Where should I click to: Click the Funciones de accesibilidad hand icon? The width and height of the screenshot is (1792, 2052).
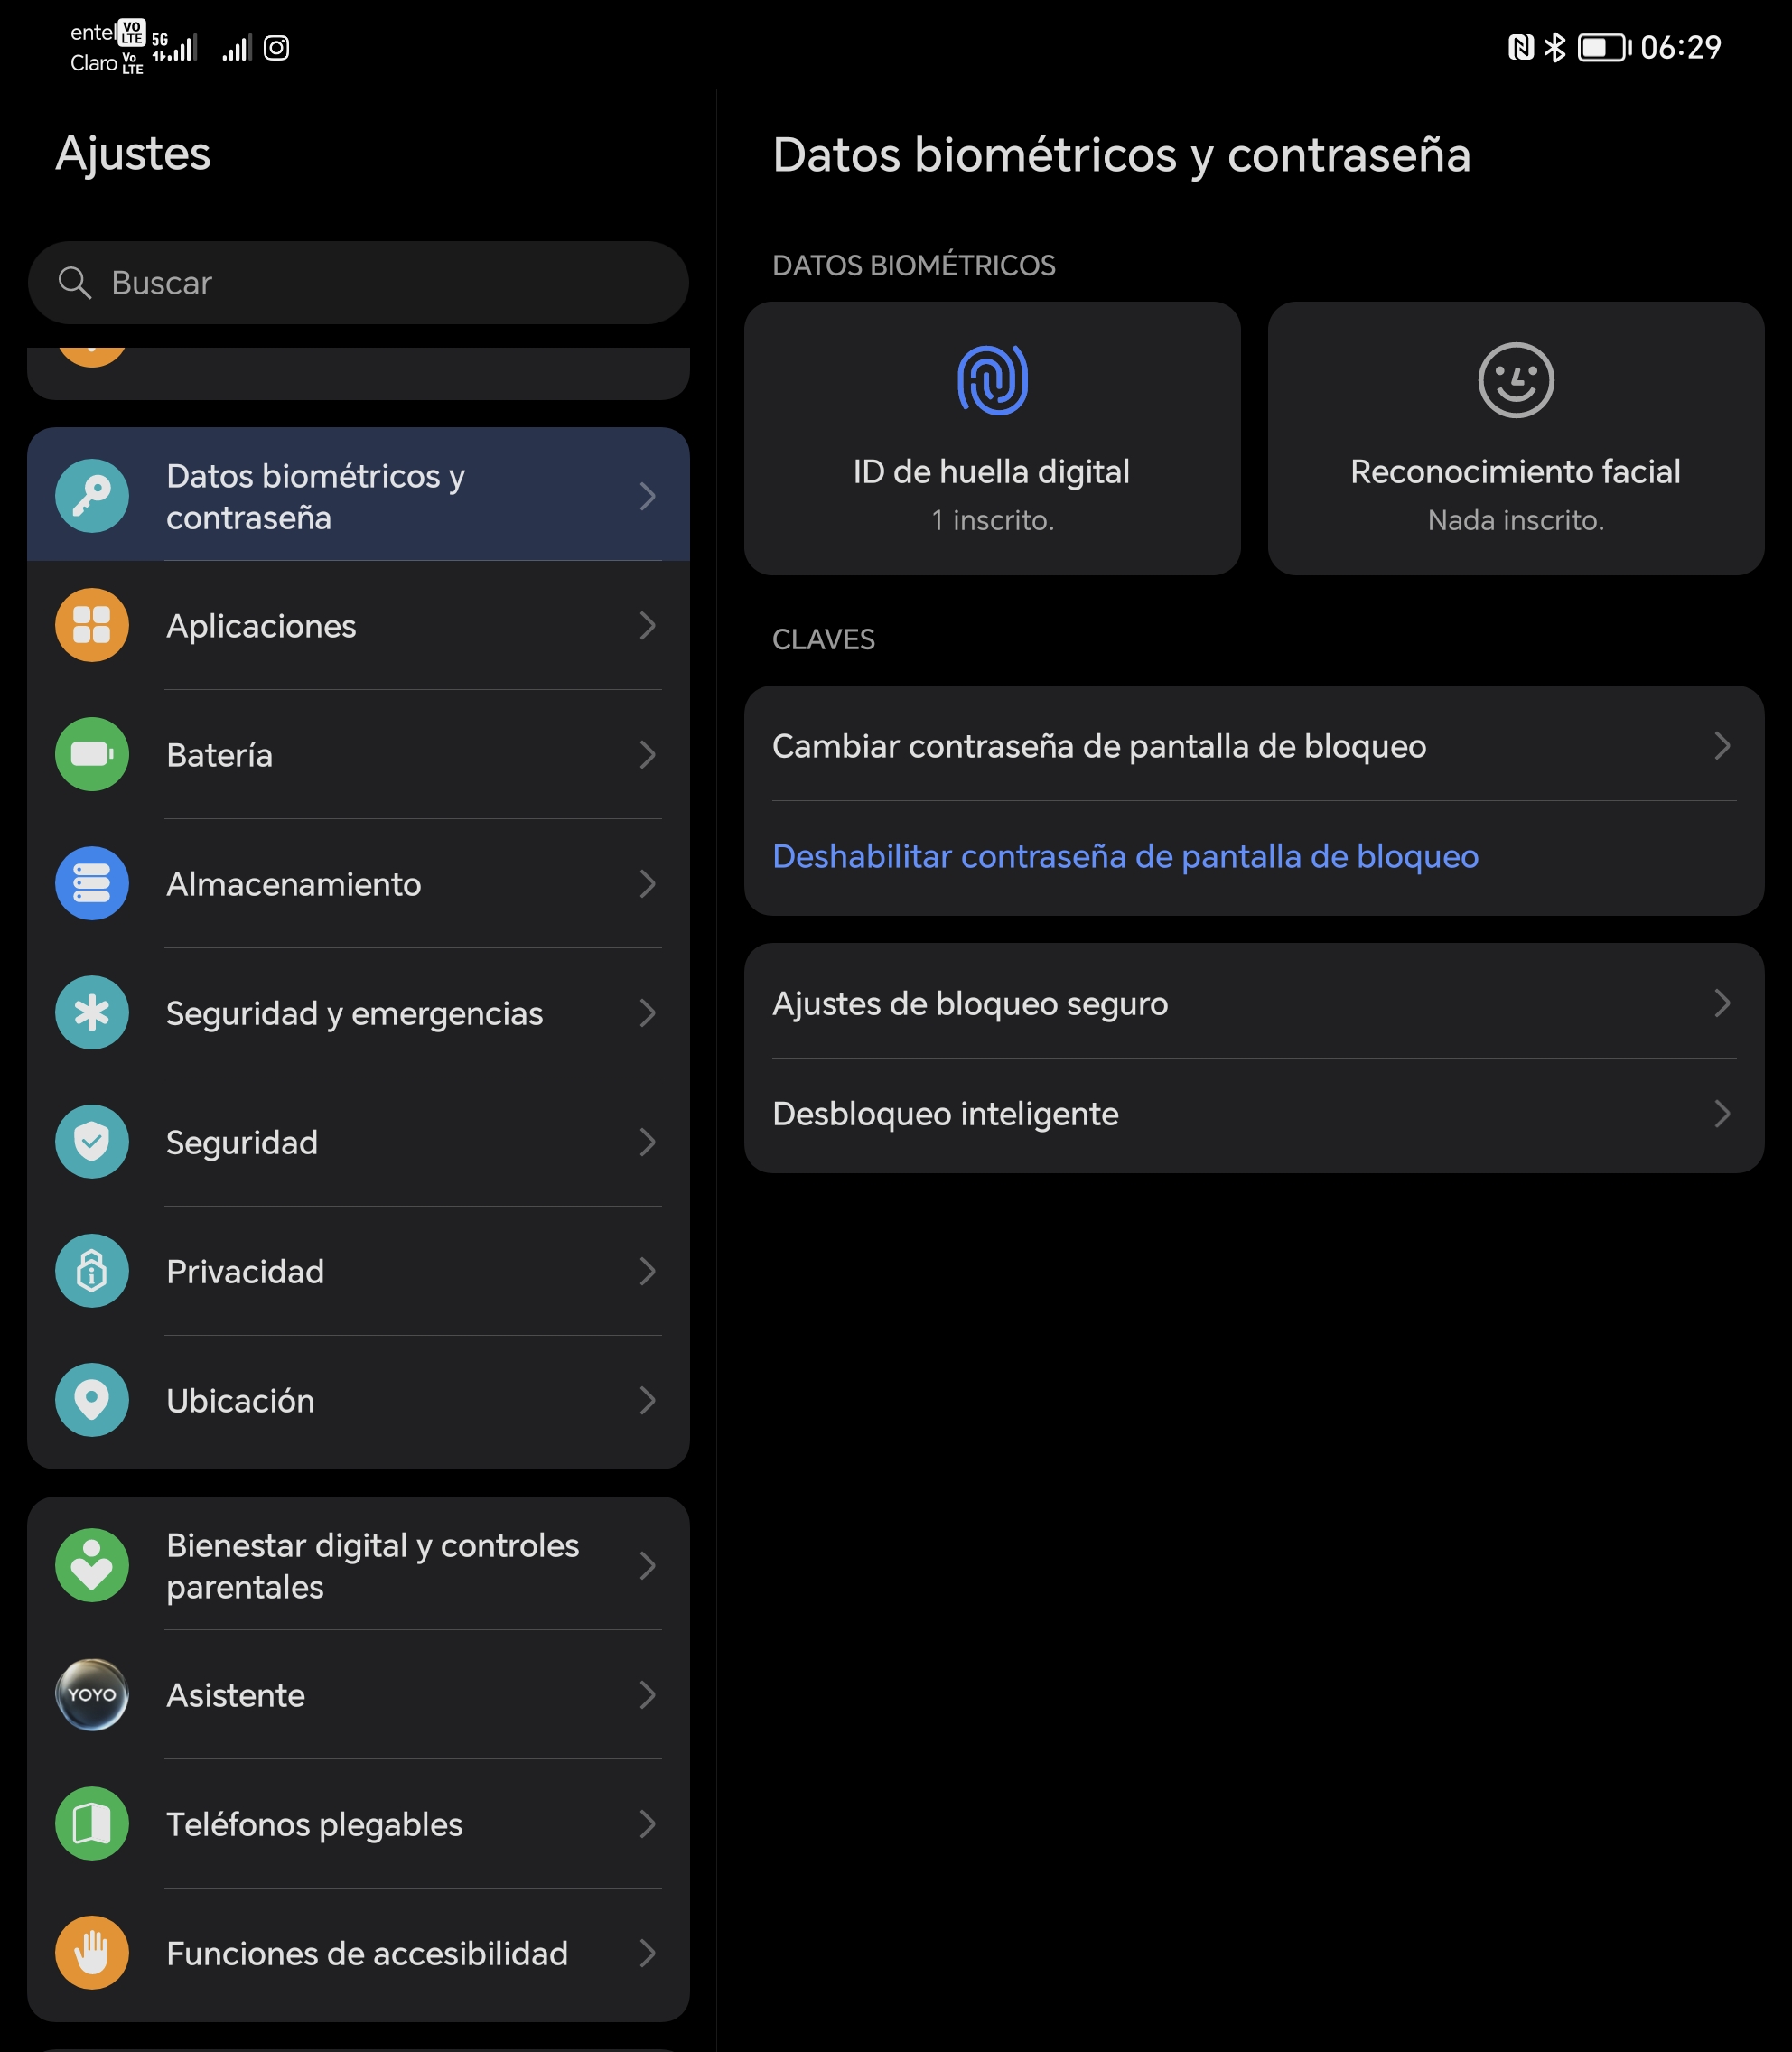[x=92, y=1952]
